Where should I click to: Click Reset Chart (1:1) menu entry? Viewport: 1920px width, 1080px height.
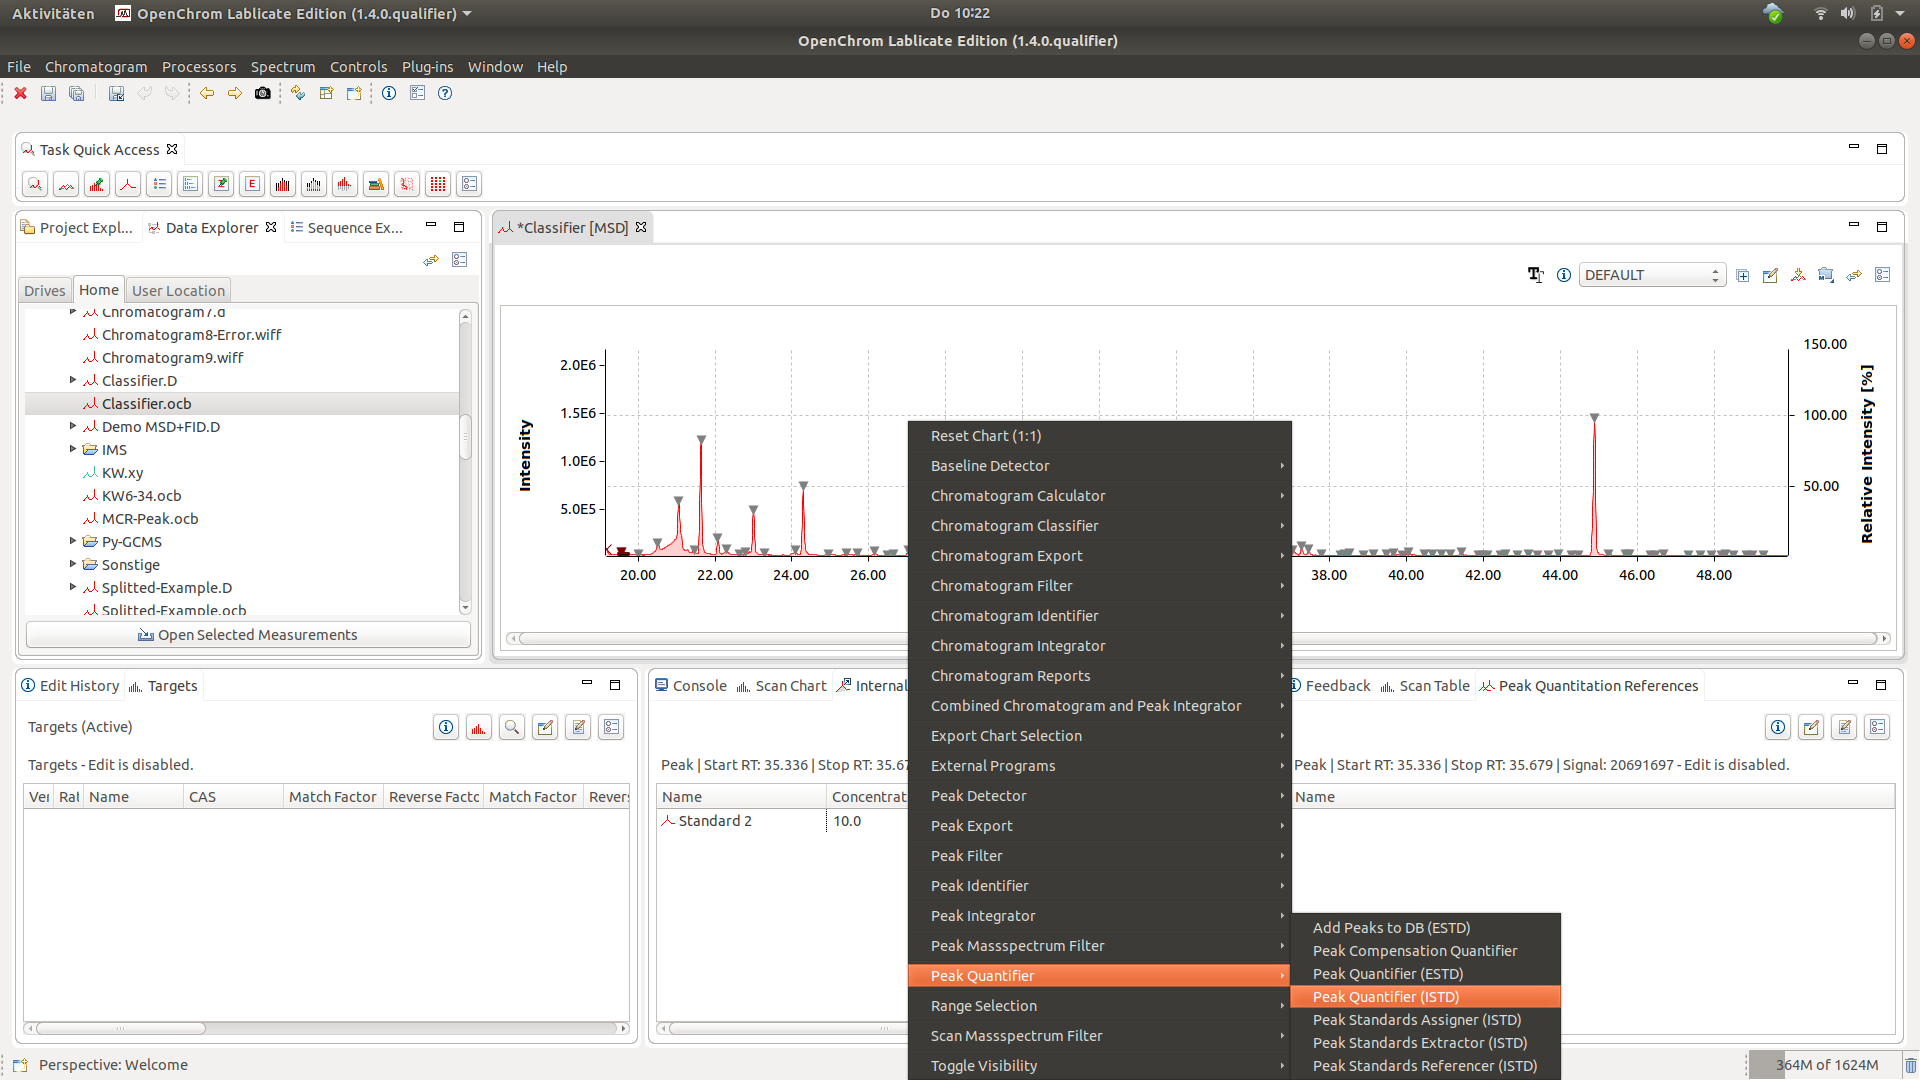click(x=1099, y=436)
